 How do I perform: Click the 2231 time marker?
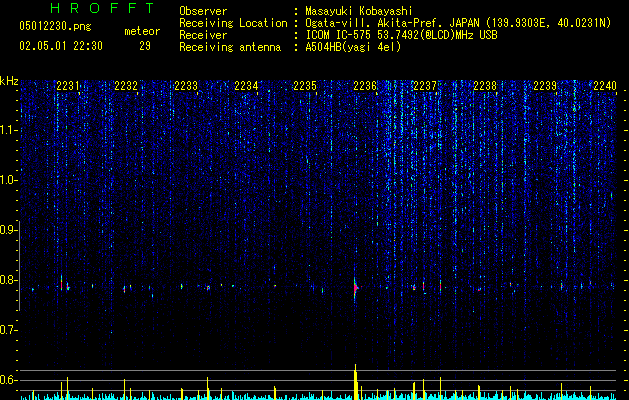pos(67,86)
